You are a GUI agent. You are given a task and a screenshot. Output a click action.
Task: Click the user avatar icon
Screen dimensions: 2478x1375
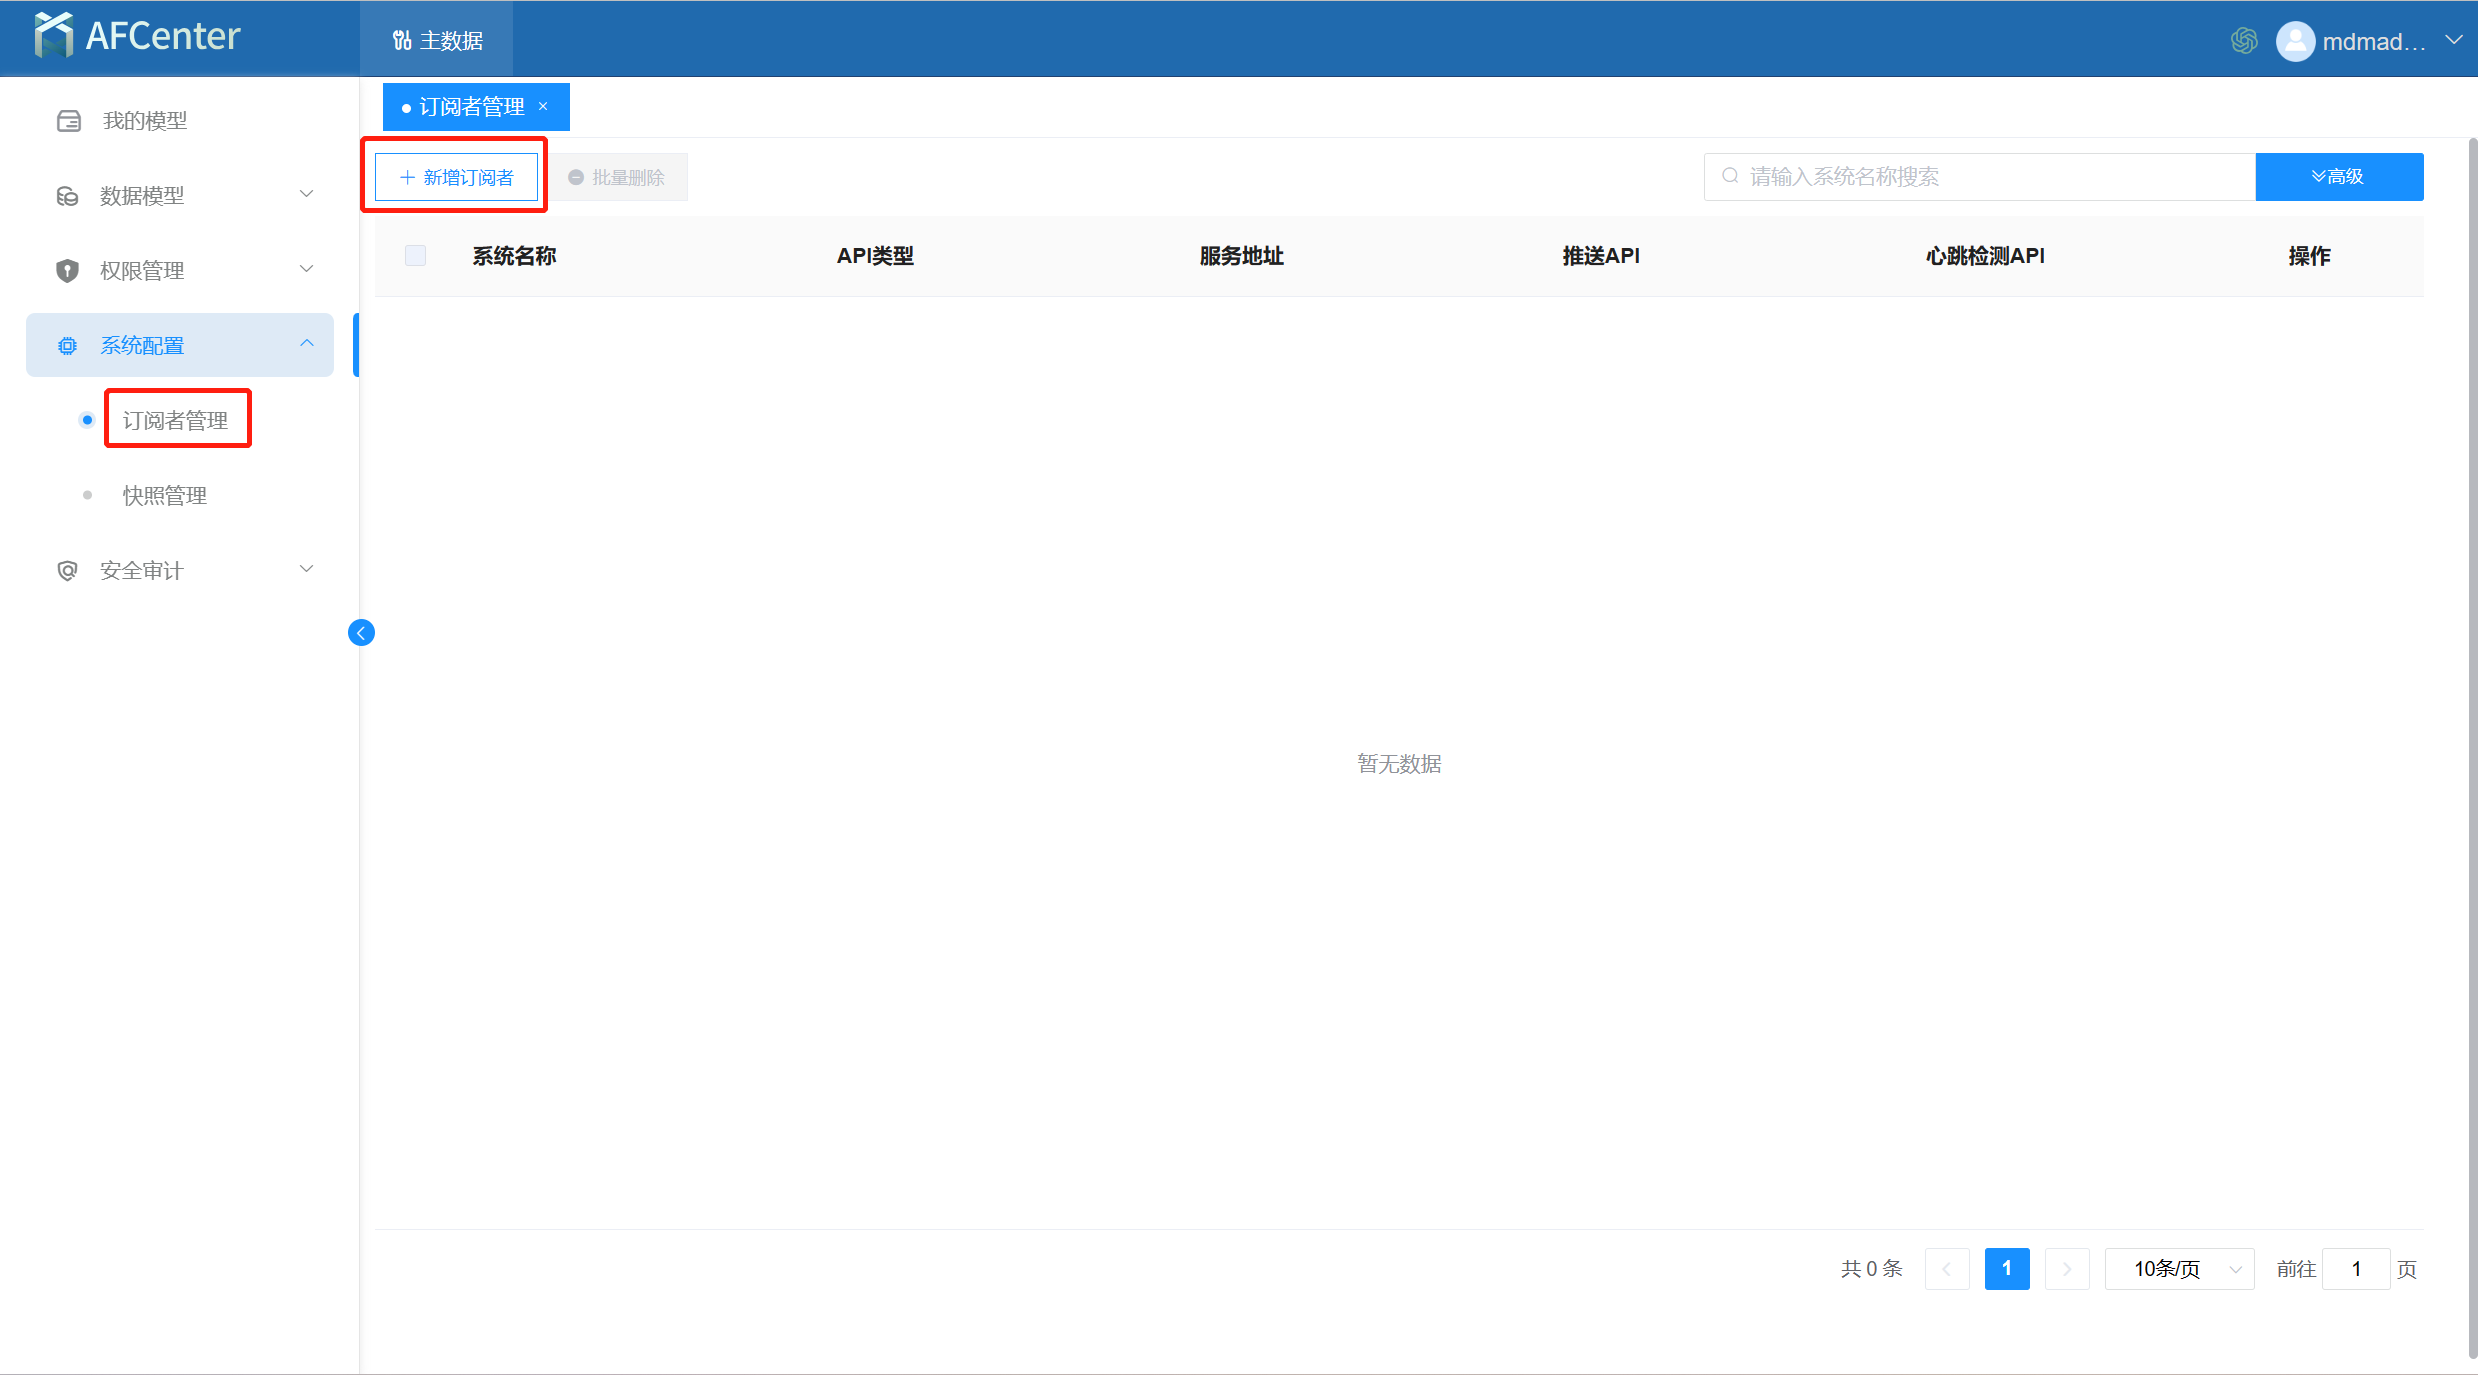point(2295,41)
